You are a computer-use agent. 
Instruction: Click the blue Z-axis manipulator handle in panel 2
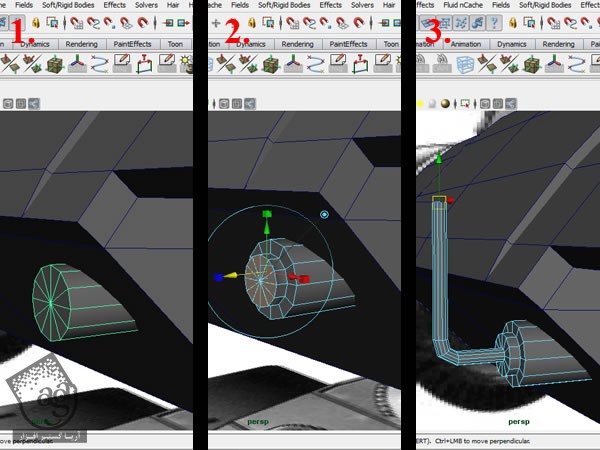[x=217, y=277]
